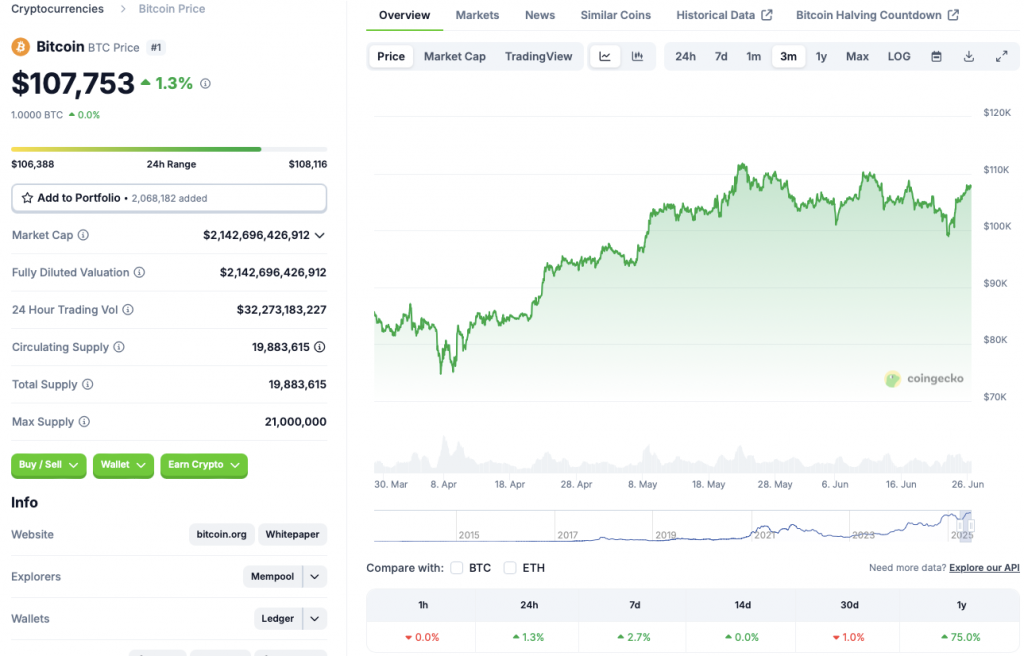Expand the chart to fullscreen

point(1001,56)
